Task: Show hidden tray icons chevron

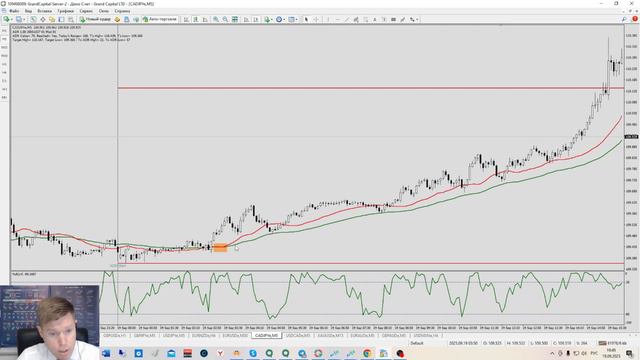Action: 552,353
